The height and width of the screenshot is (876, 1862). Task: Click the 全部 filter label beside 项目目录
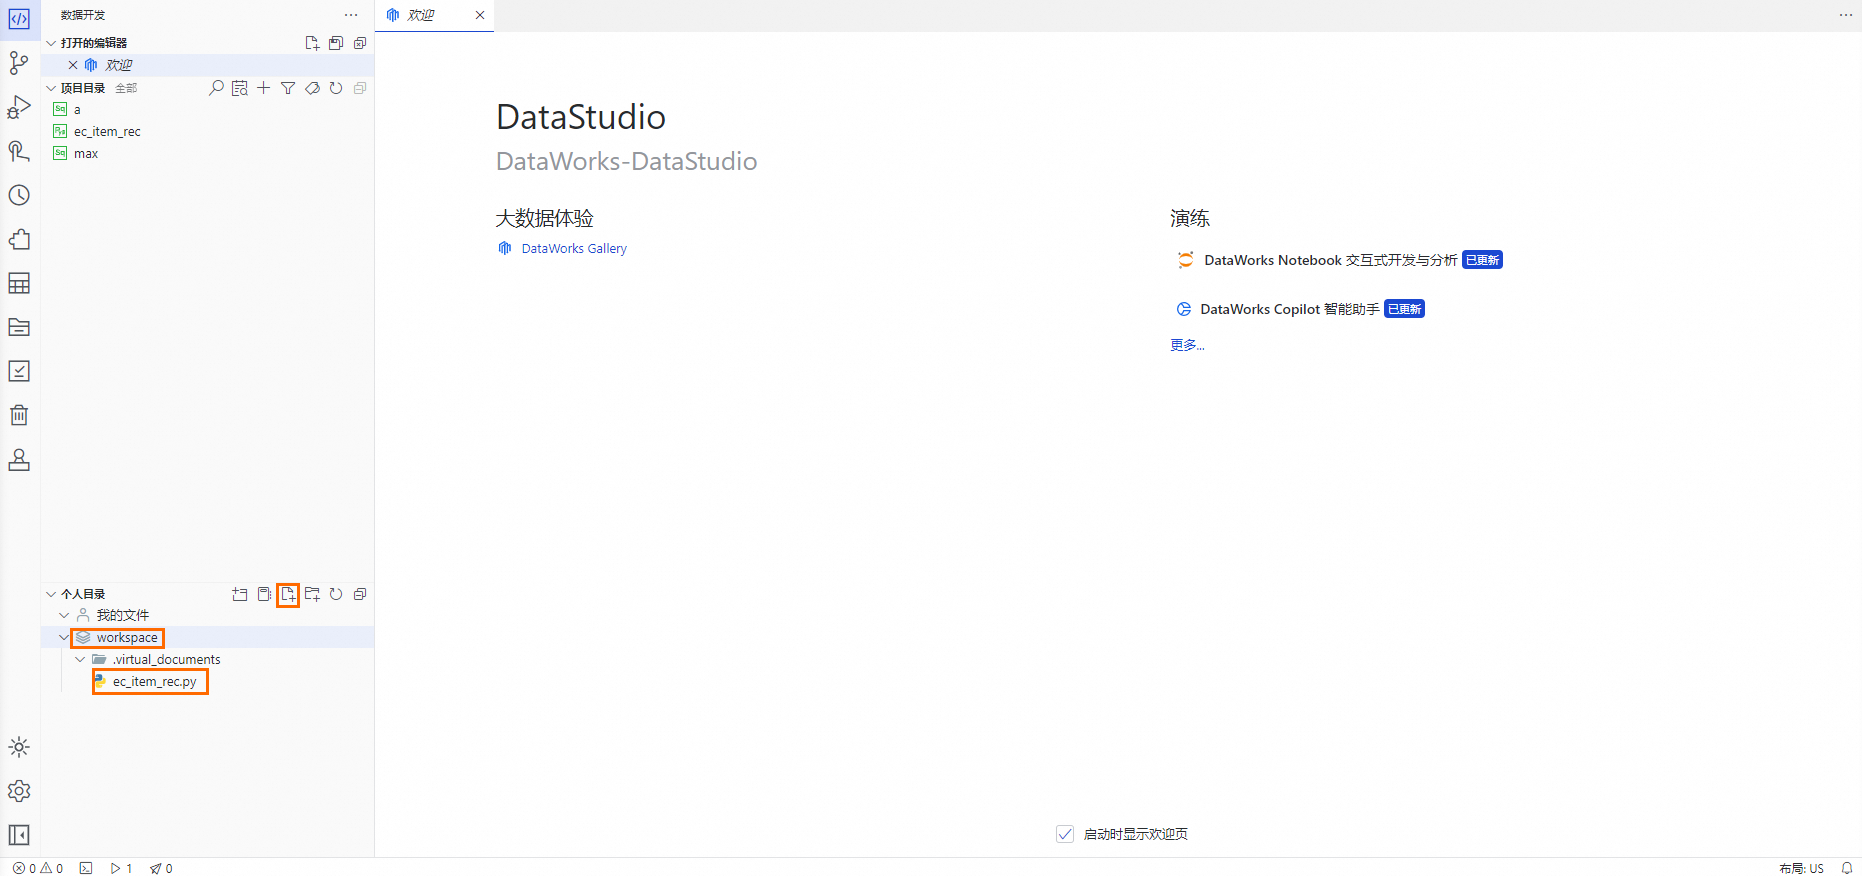click(126, 88)
